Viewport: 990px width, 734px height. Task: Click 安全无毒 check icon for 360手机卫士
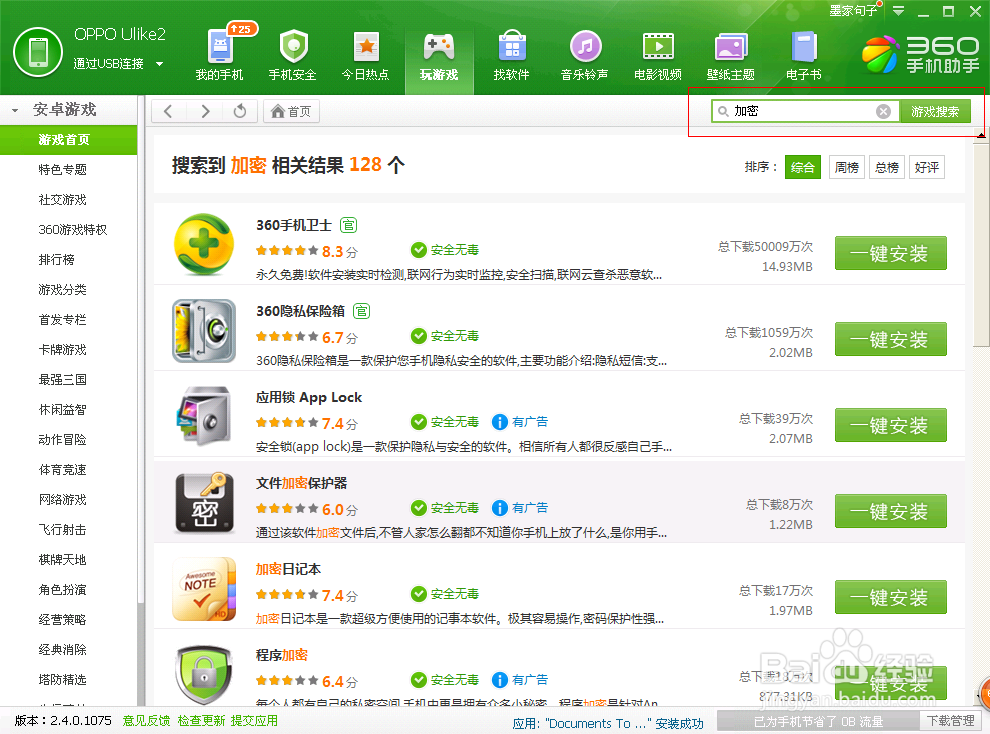418,250
